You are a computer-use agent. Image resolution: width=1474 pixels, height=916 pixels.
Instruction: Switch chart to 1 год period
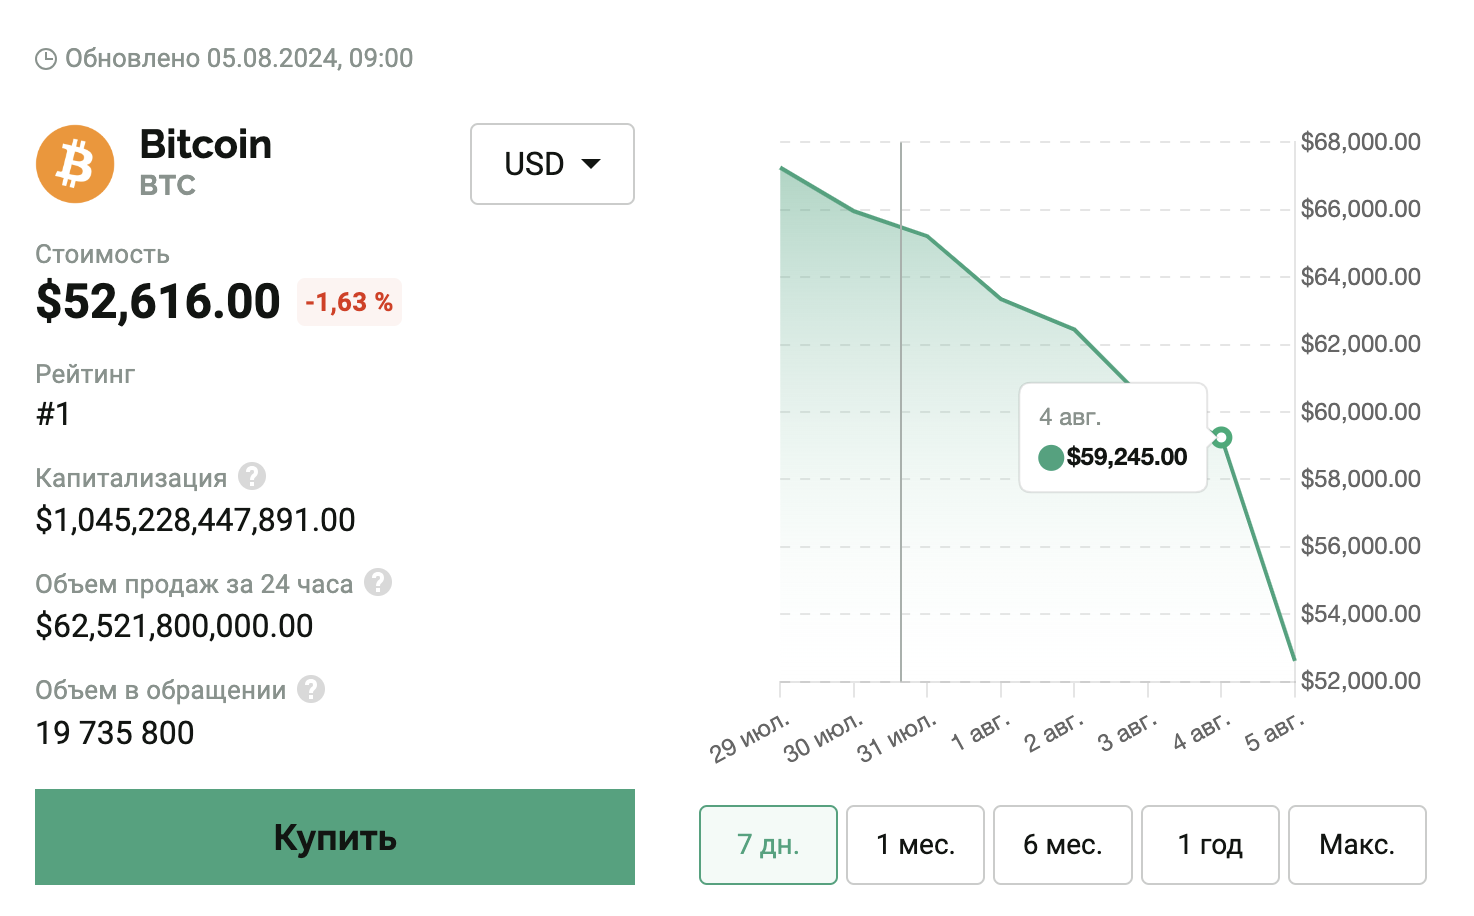click(1210, 845)
